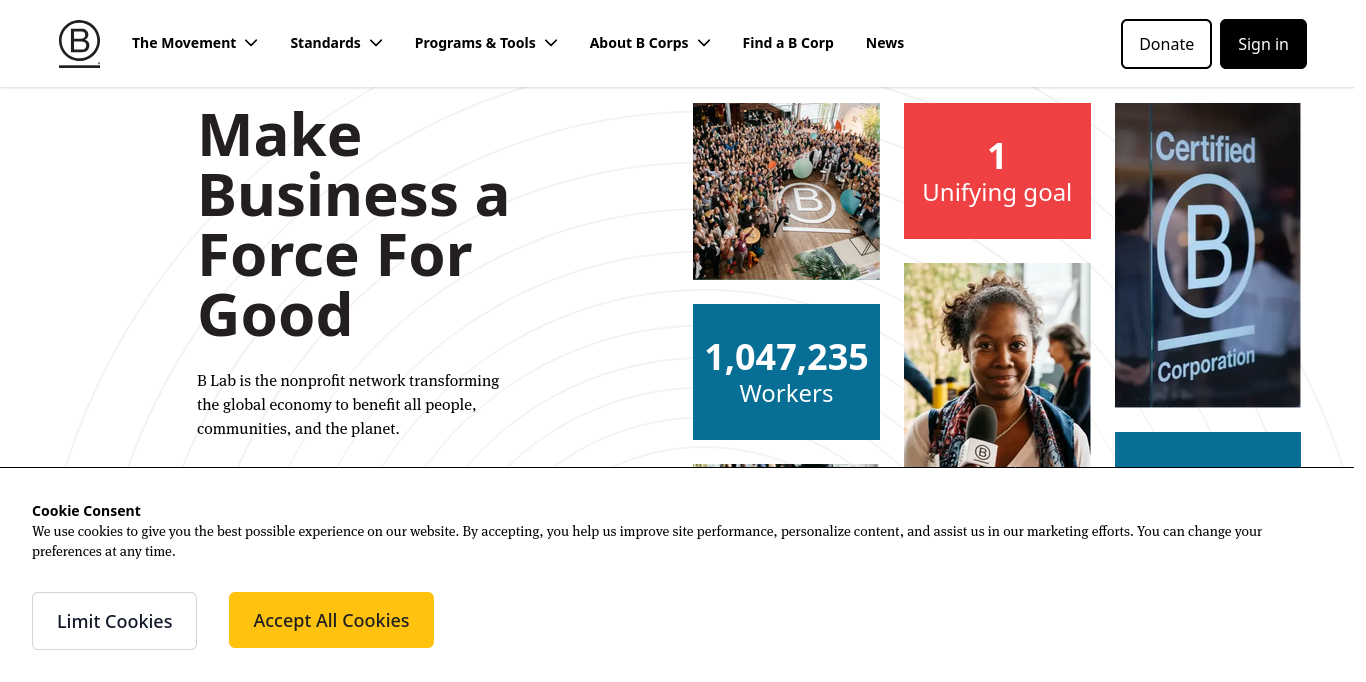Click The Movement menu label
This screenshot has height=682, width=1366.
tap(184, 43)
